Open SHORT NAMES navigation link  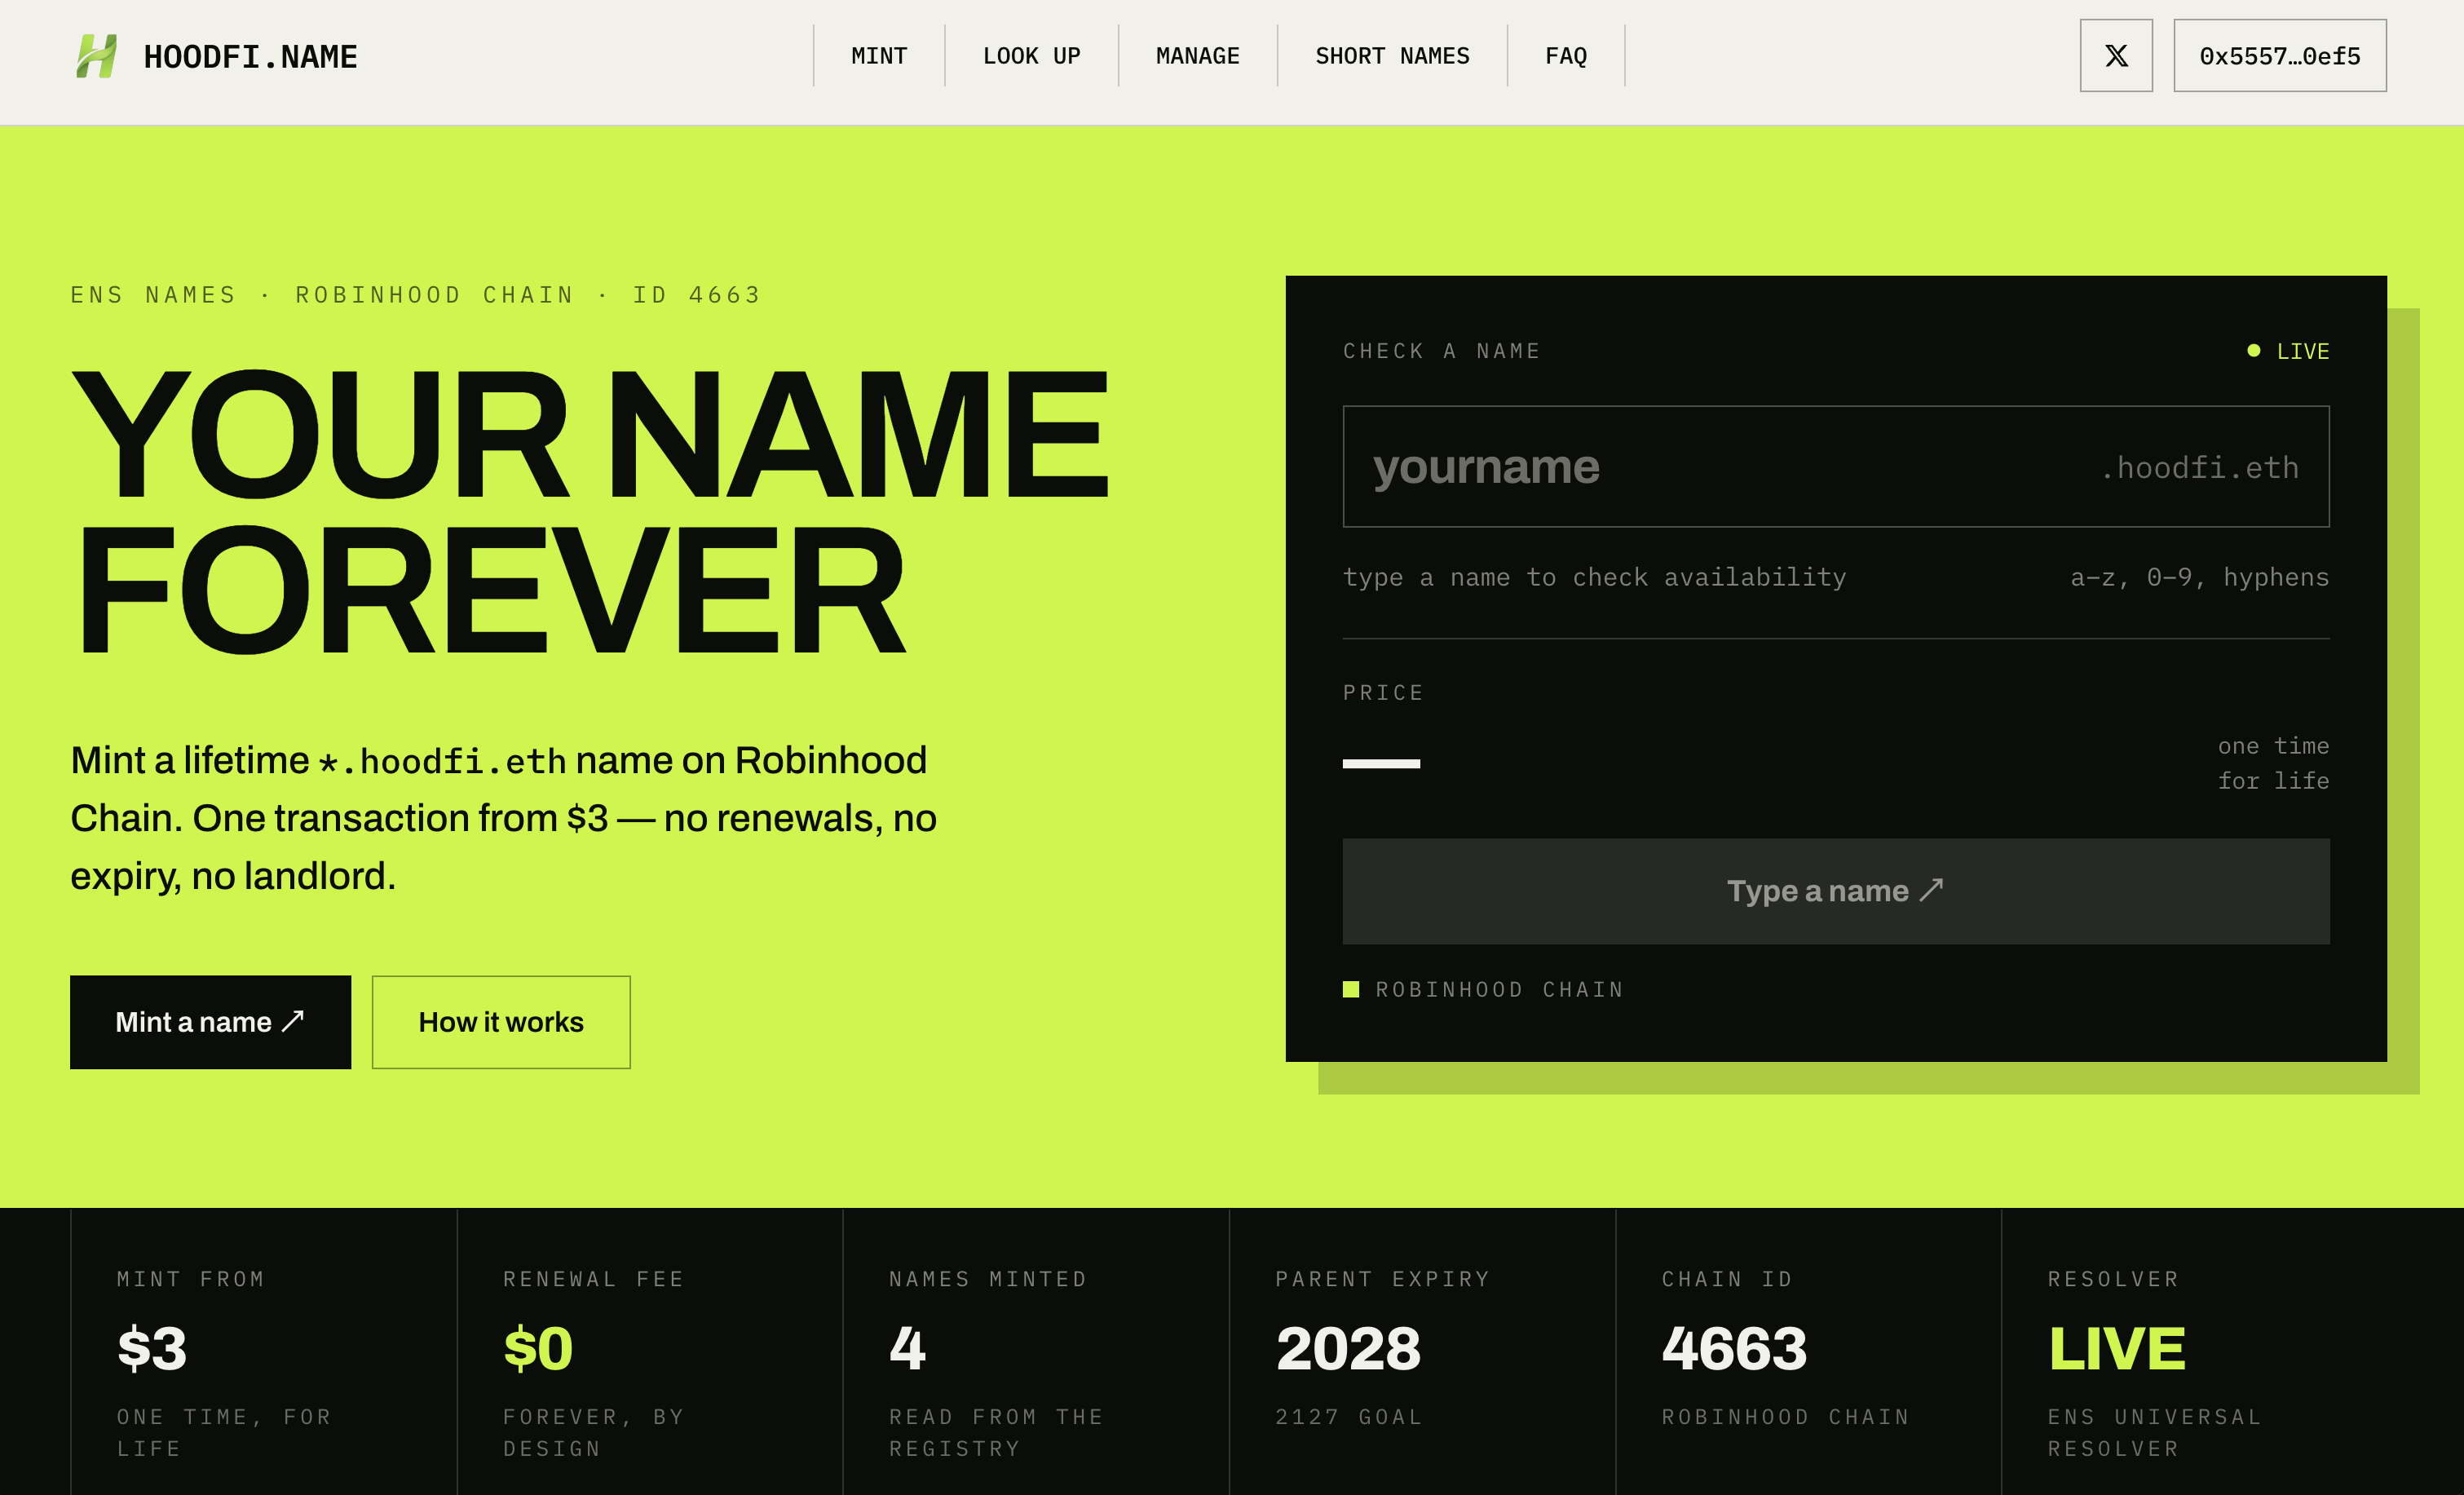[x=1392, y=56]
